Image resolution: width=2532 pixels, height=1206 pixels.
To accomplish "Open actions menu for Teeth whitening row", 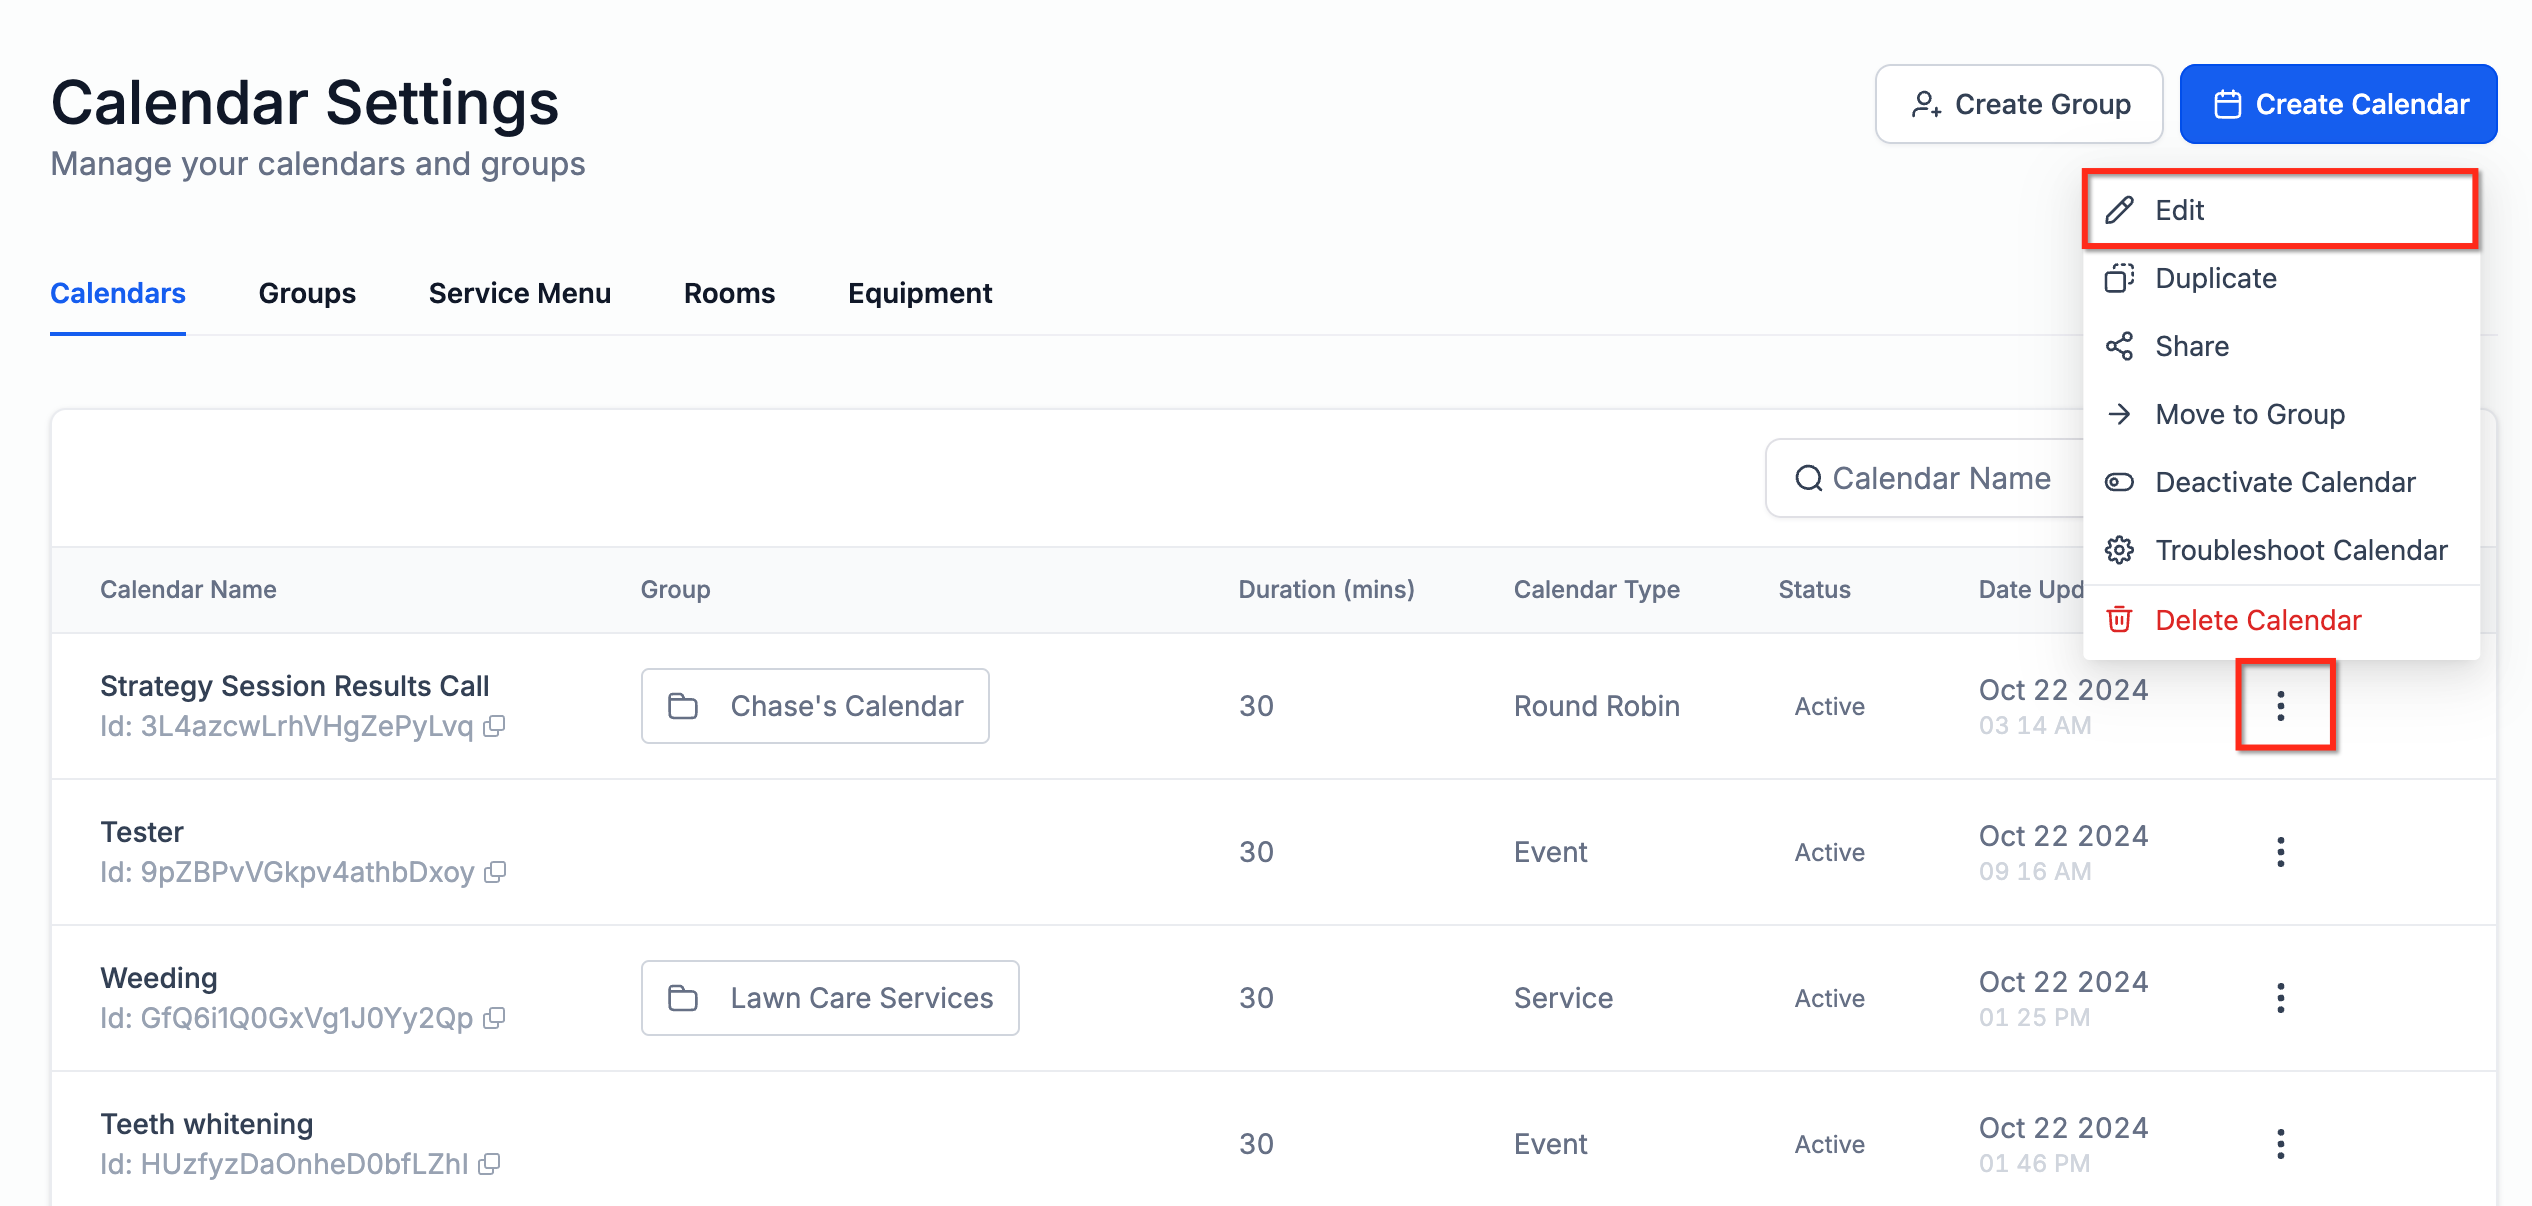I will click(2280, 1144).
